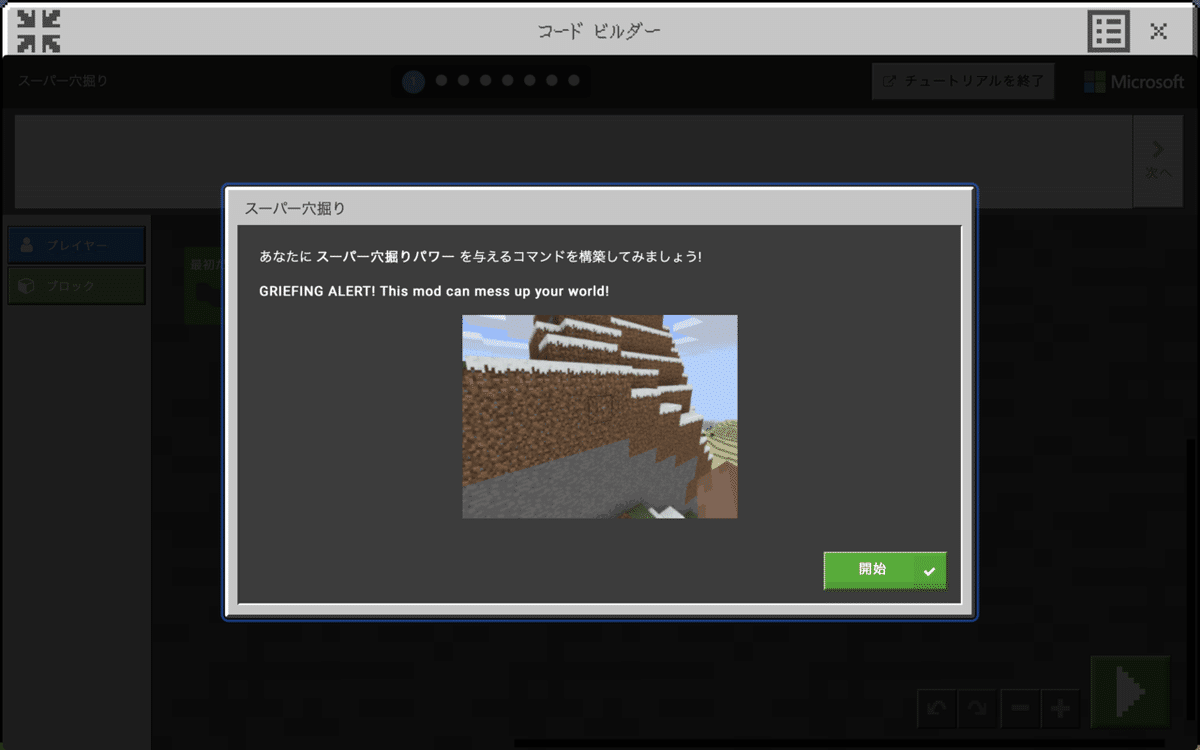Image resolution: width=1200 pixels, height=750 pixels.
Task: Click the zoom-in plus icon
Action: pos(1060,708)
